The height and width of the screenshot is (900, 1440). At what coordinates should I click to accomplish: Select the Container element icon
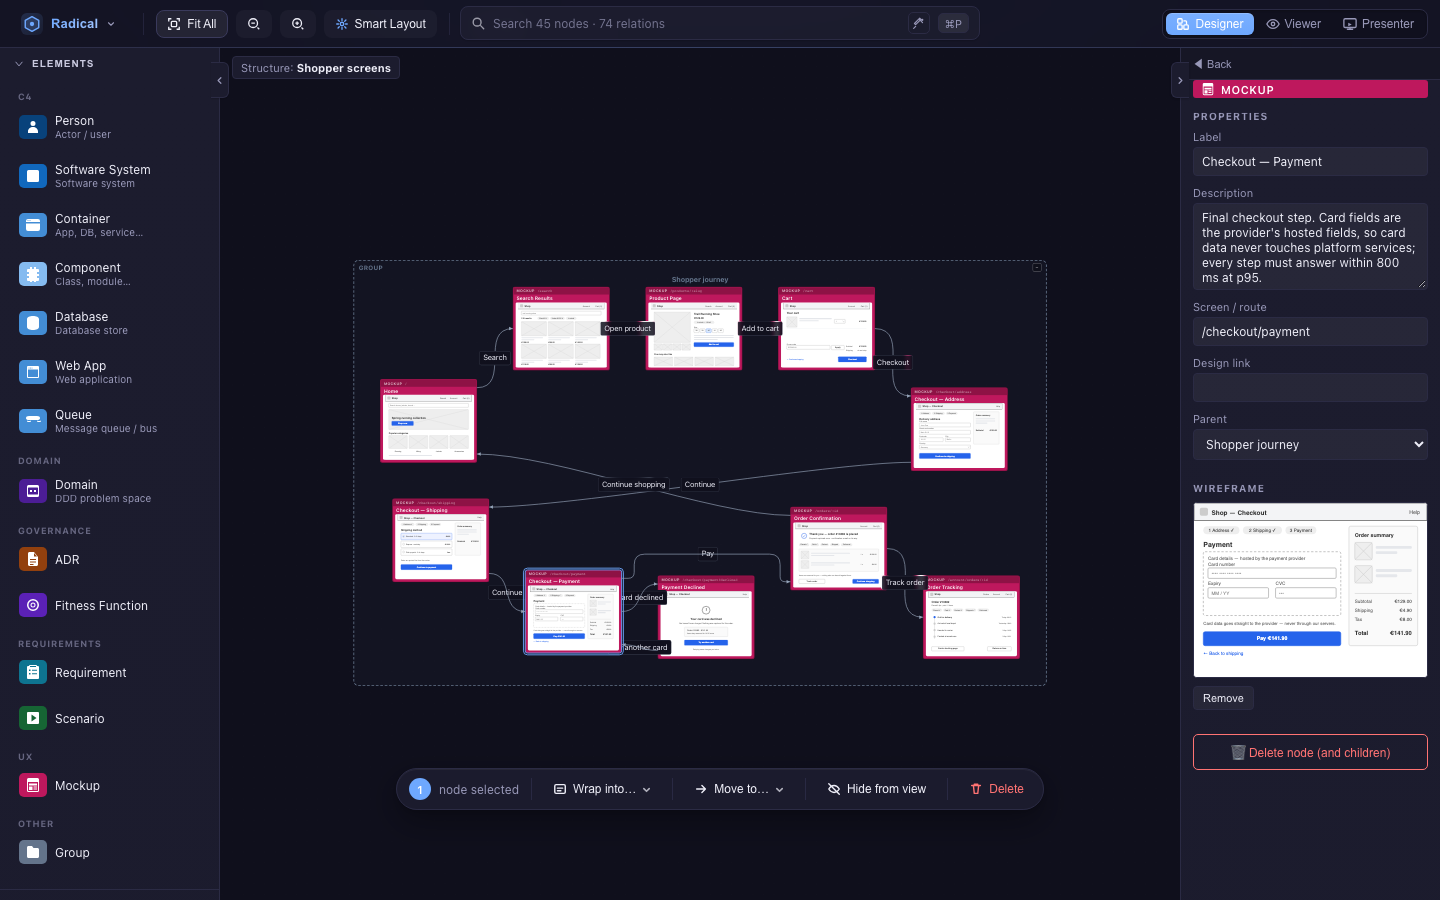(x=33, y=225)
